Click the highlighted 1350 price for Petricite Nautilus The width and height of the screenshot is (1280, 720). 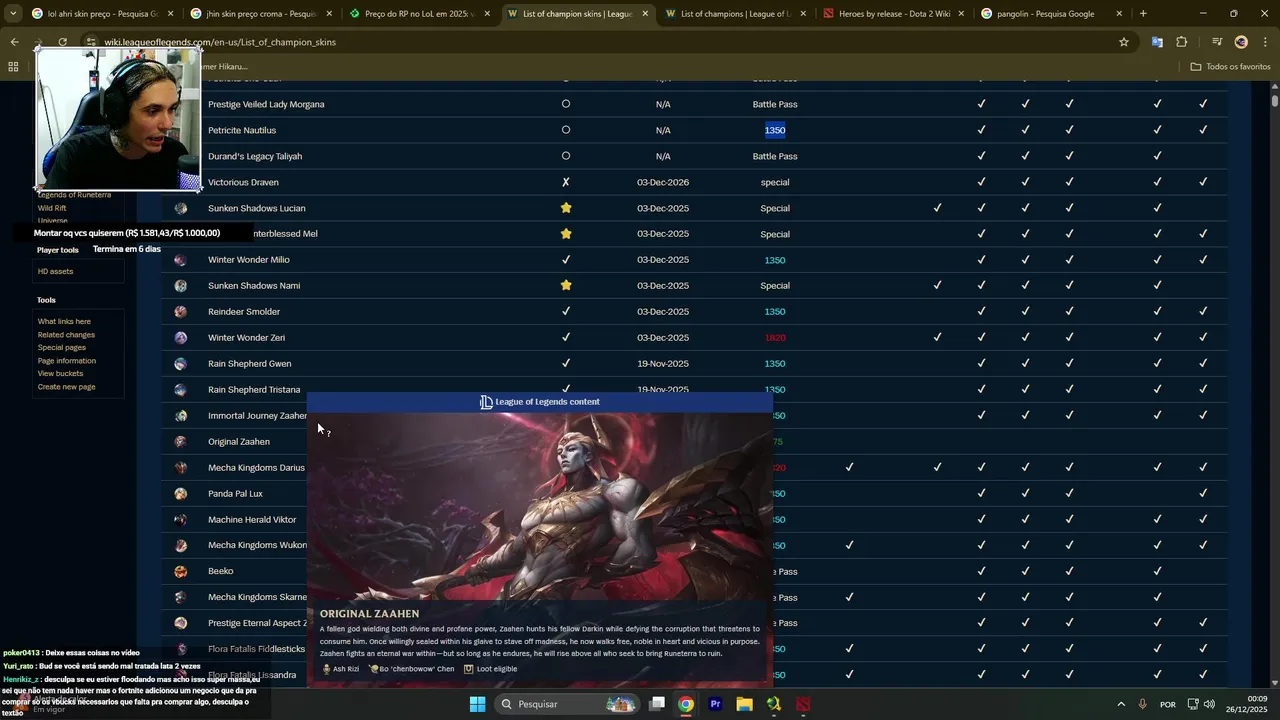pos(775,130)
